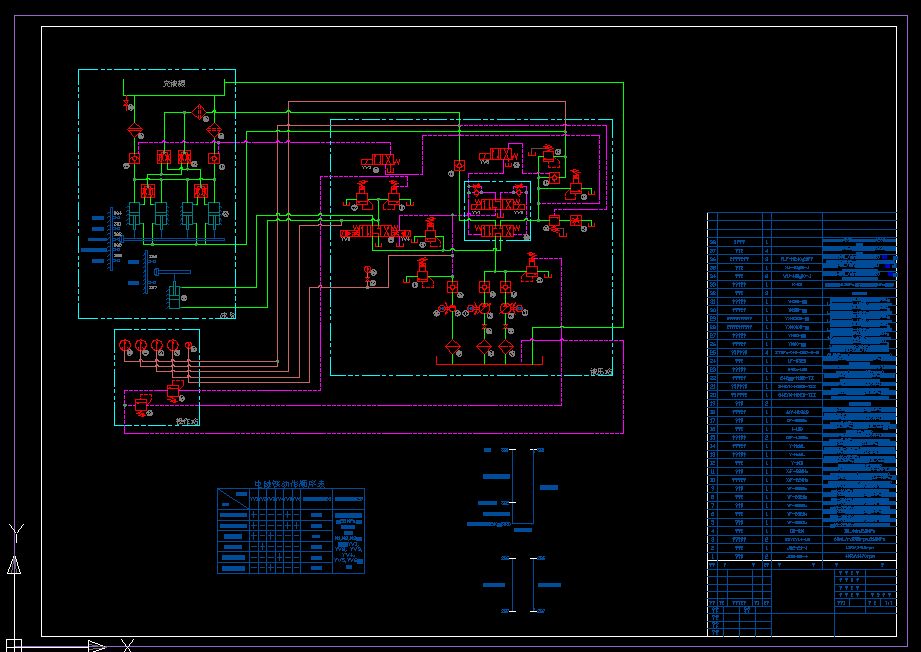Select the upper solenoid valve inside nested cyan box
Image resolution: width=921 pixels, height=652 pixels.
[x=497, y=205]
